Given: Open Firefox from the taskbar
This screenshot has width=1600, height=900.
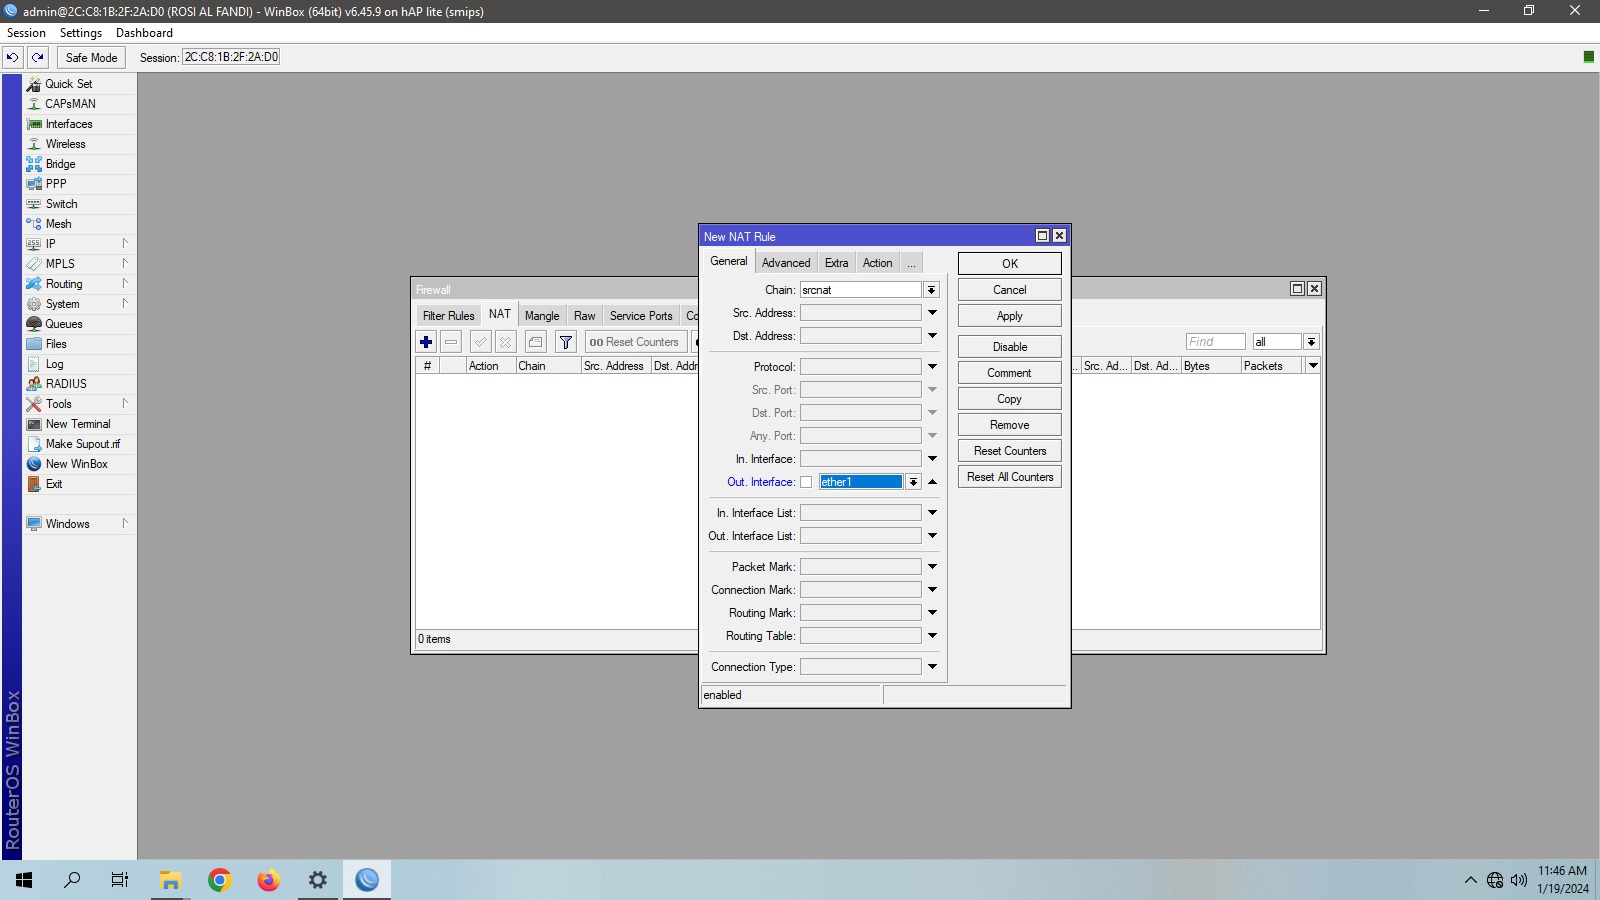Looking at the screenshot, I should (x=268, y=880).
